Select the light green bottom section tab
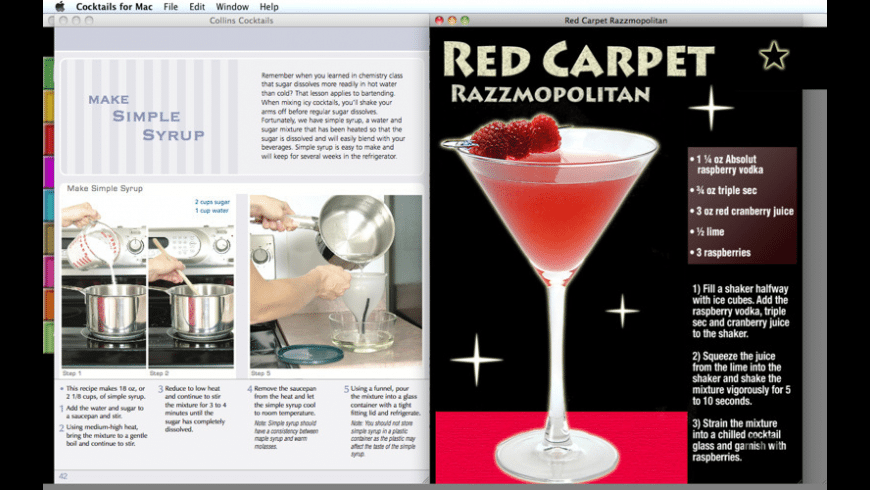Image resolution: width=870 pixels, height=490 pixels. [49, 337]
